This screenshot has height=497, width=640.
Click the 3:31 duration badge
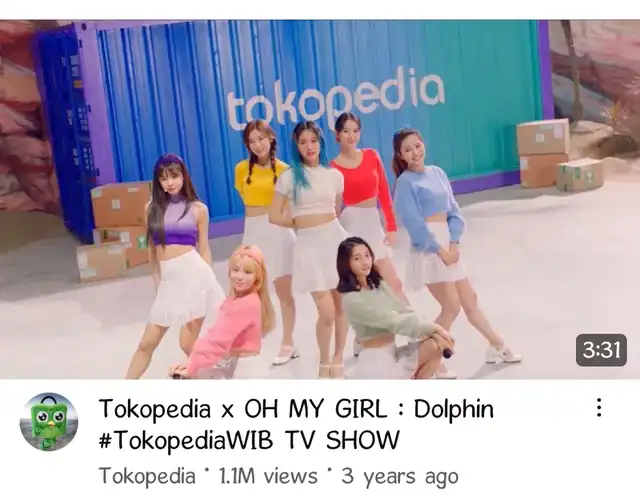[601, 350]
